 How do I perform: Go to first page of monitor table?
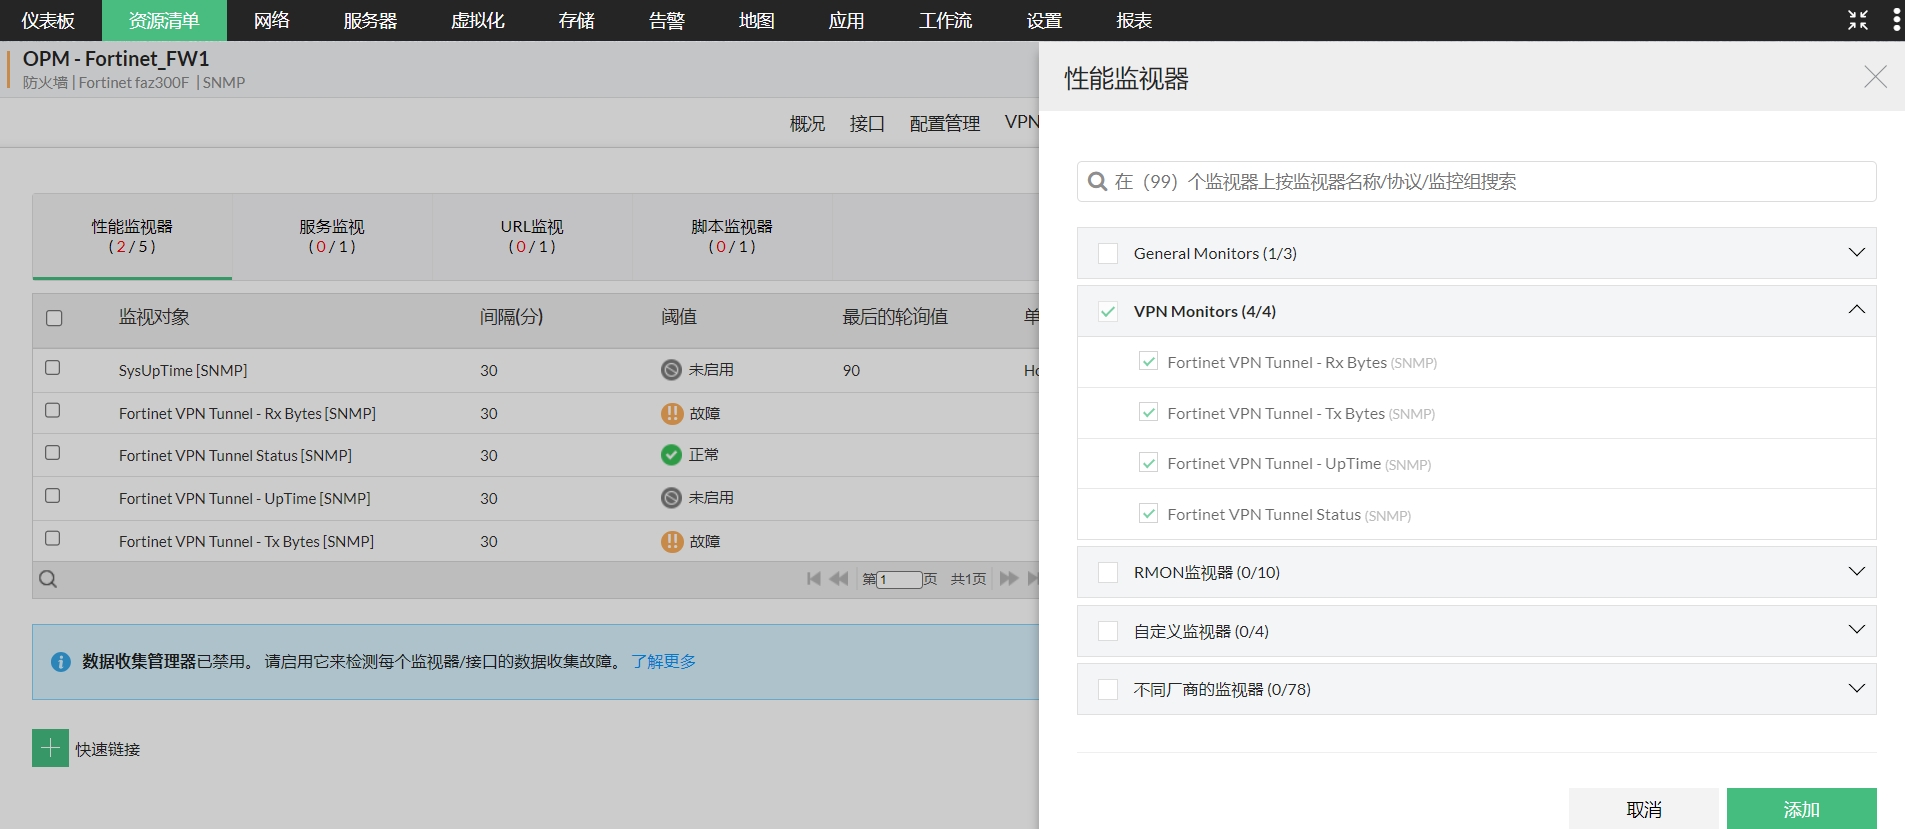coord(814,578)
